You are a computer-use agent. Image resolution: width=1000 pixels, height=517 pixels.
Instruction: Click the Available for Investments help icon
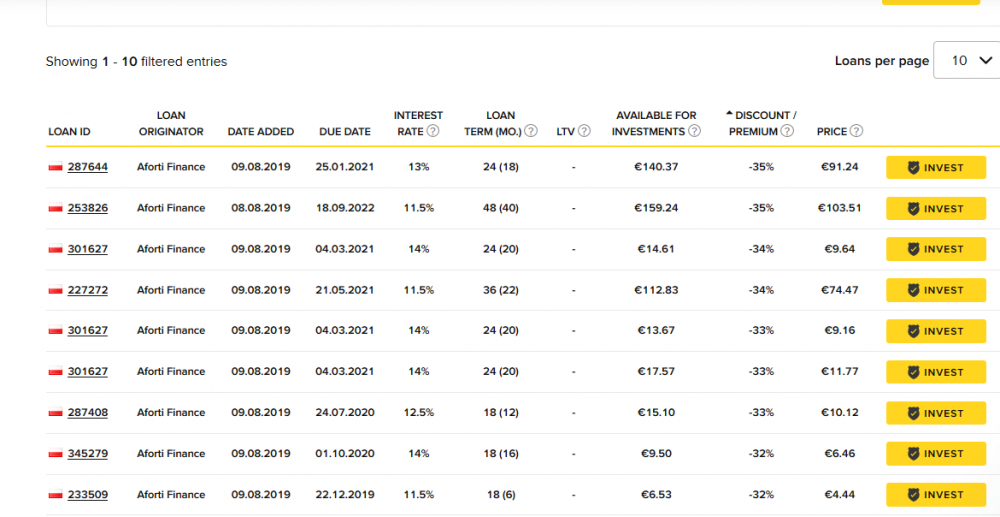694,131
